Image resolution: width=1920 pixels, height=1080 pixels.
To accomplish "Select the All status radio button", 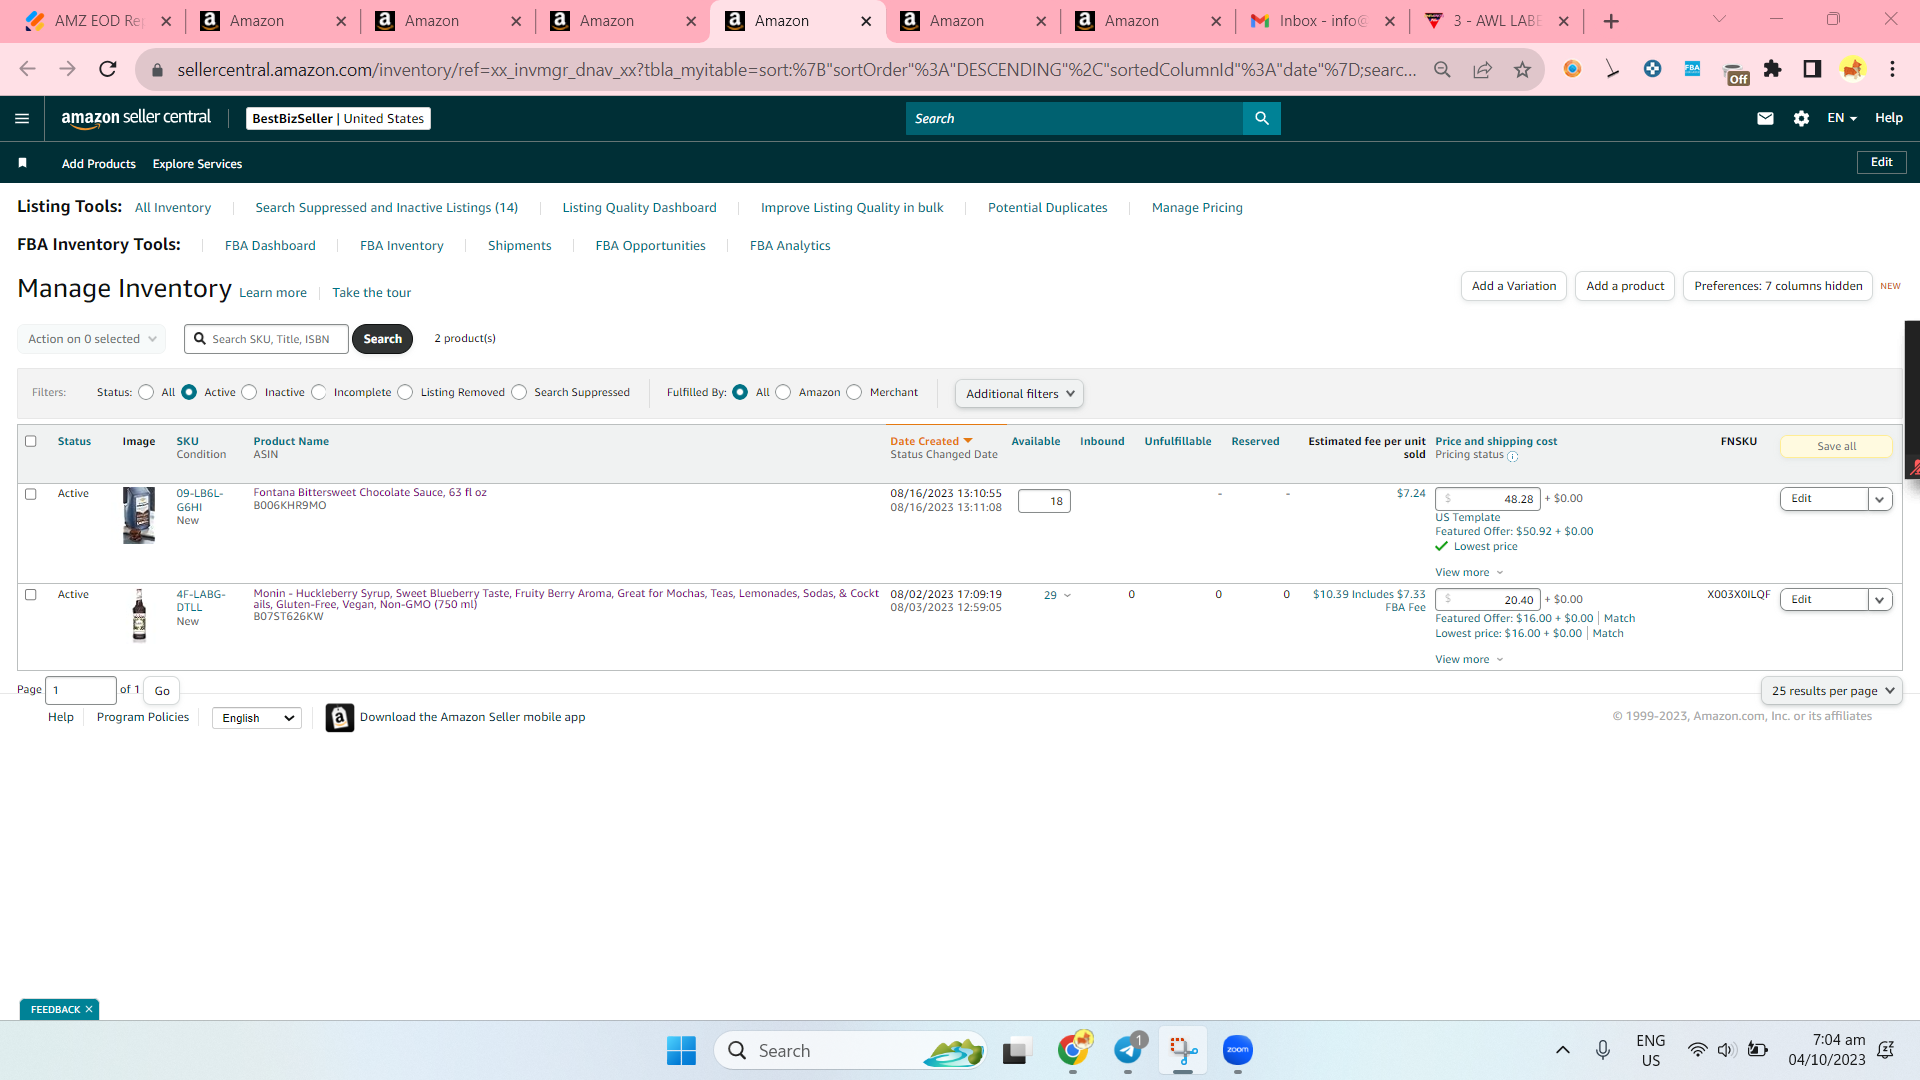I will coord(146,392).
